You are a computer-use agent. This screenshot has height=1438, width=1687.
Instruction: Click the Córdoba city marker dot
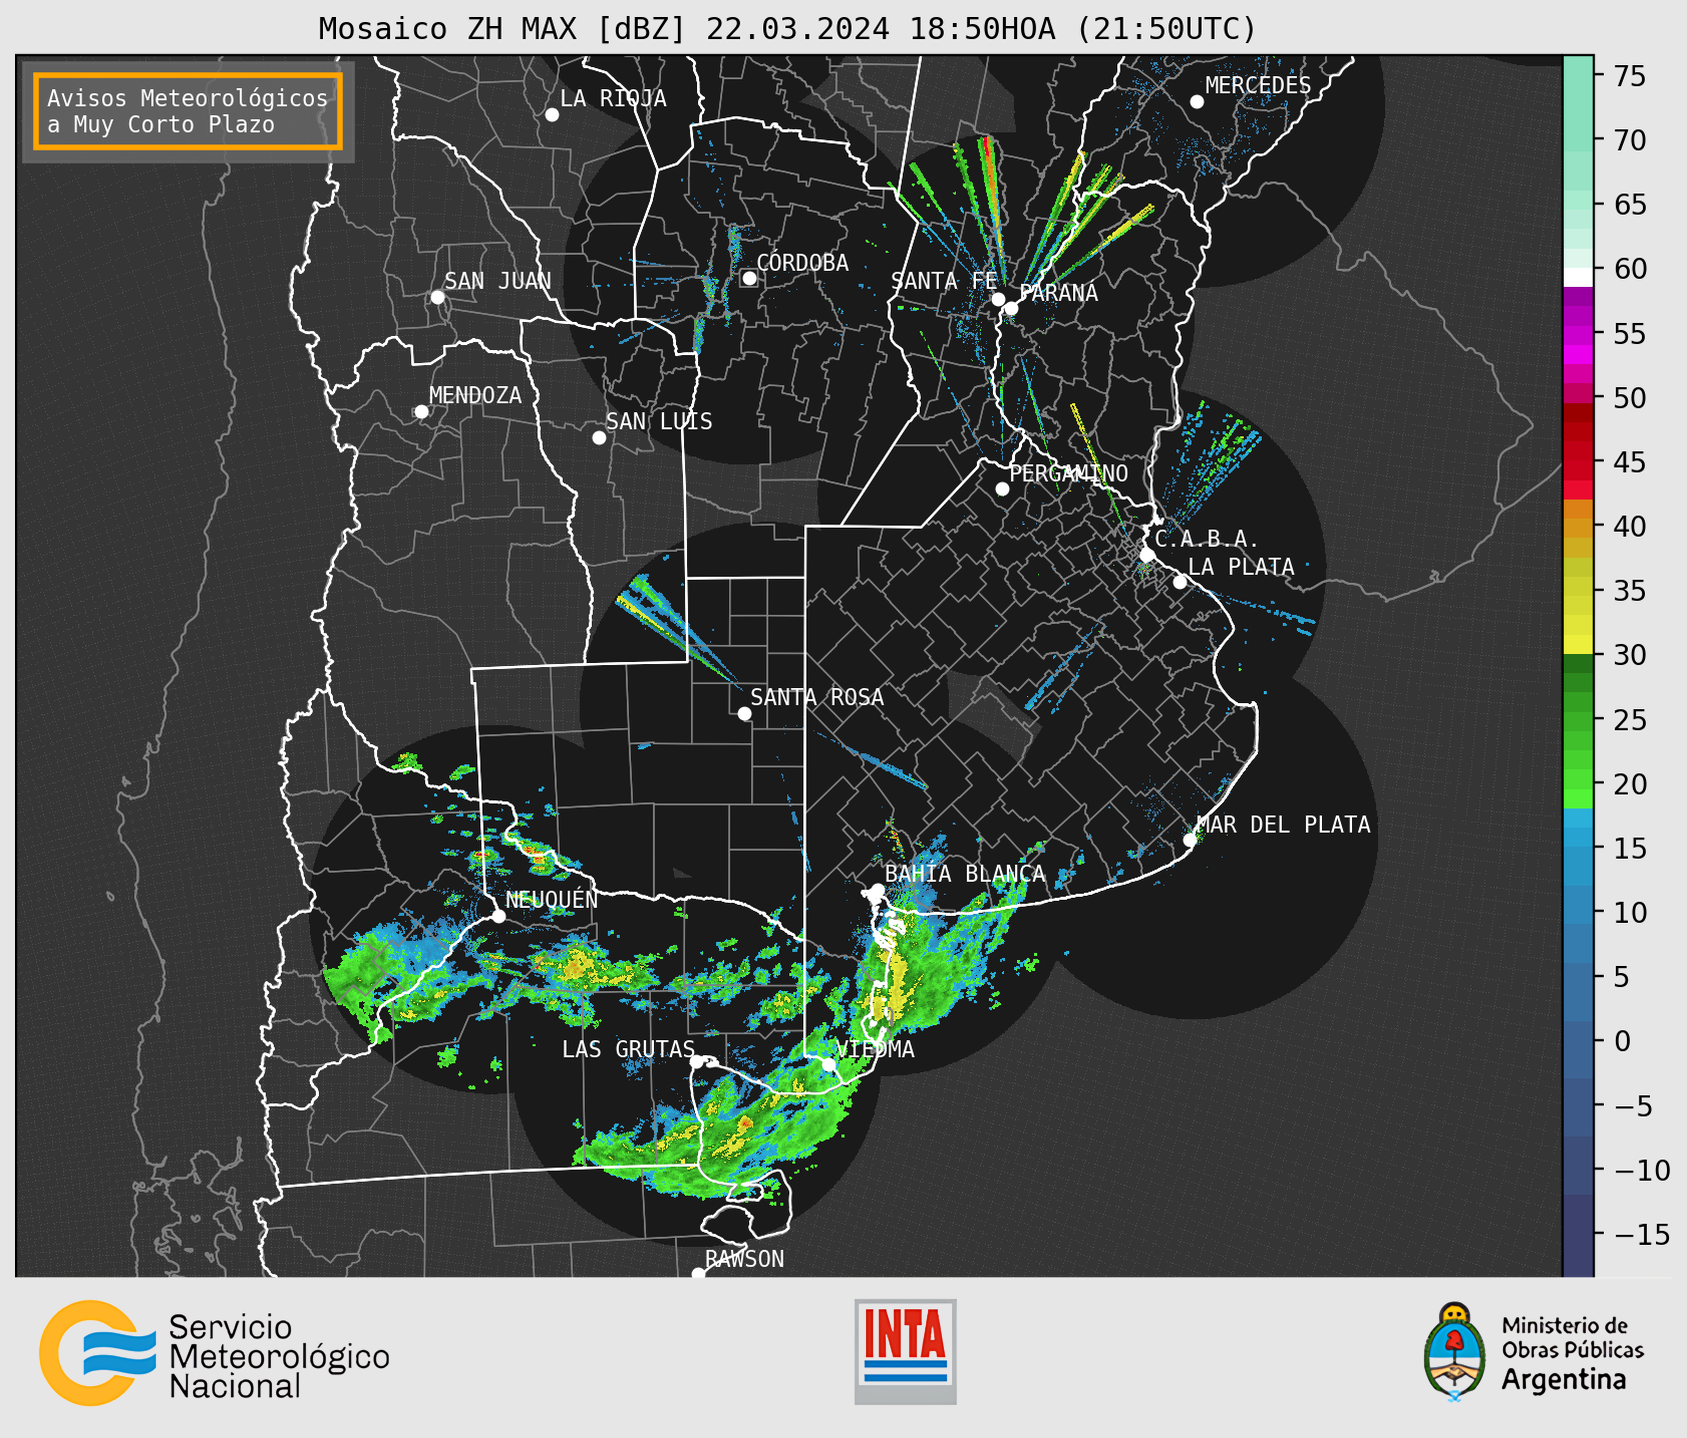pos(749,278)
